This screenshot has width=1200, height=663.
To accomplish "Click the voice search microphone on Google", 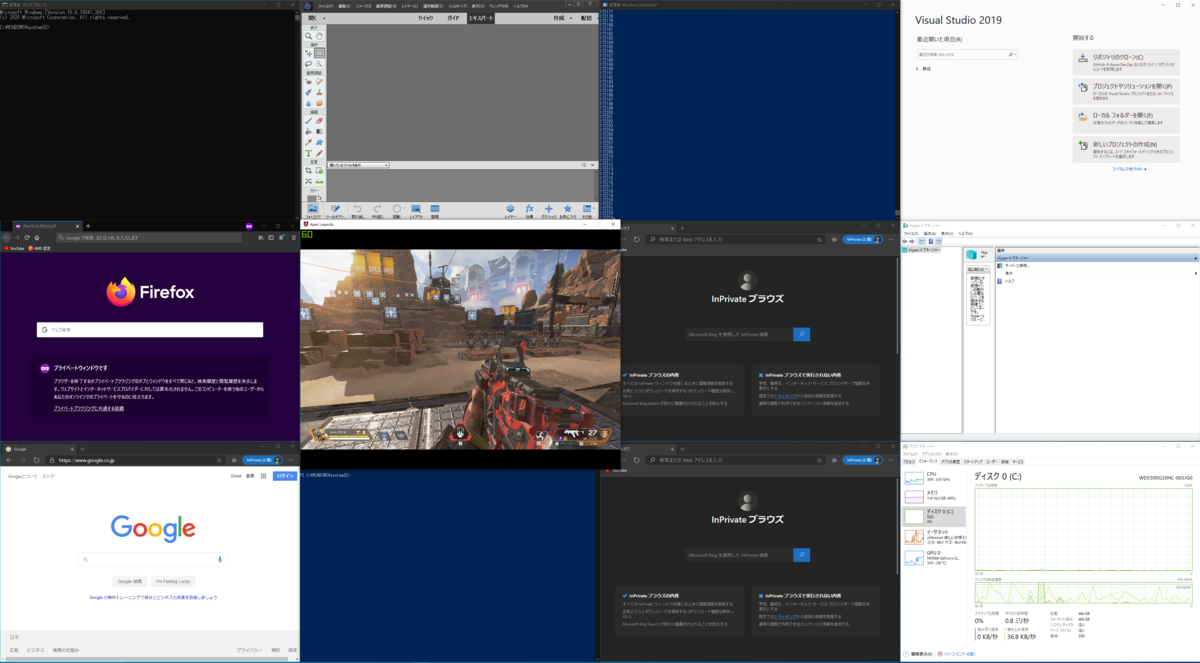I will (x=219, y=559).
